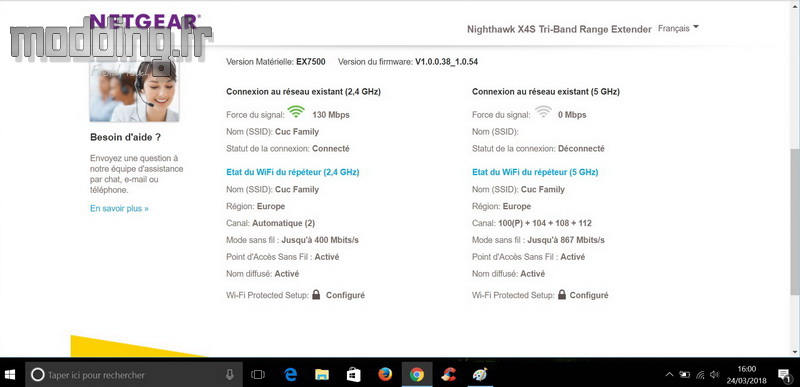Click the 5 GHz WPS padlock icon
The height and width of the screenshot is (387, 800).
[562, 295]
